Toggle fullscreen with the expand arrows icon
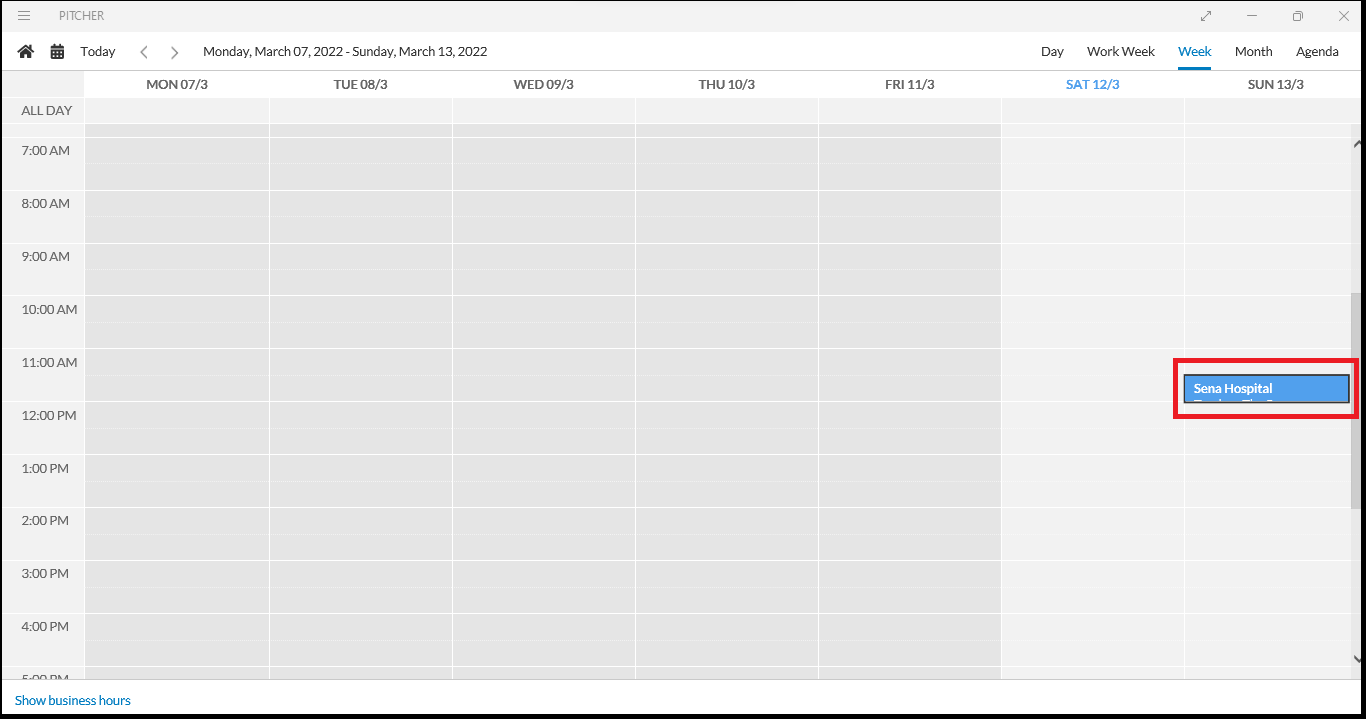The image size is (1366, 720). 1206,16
